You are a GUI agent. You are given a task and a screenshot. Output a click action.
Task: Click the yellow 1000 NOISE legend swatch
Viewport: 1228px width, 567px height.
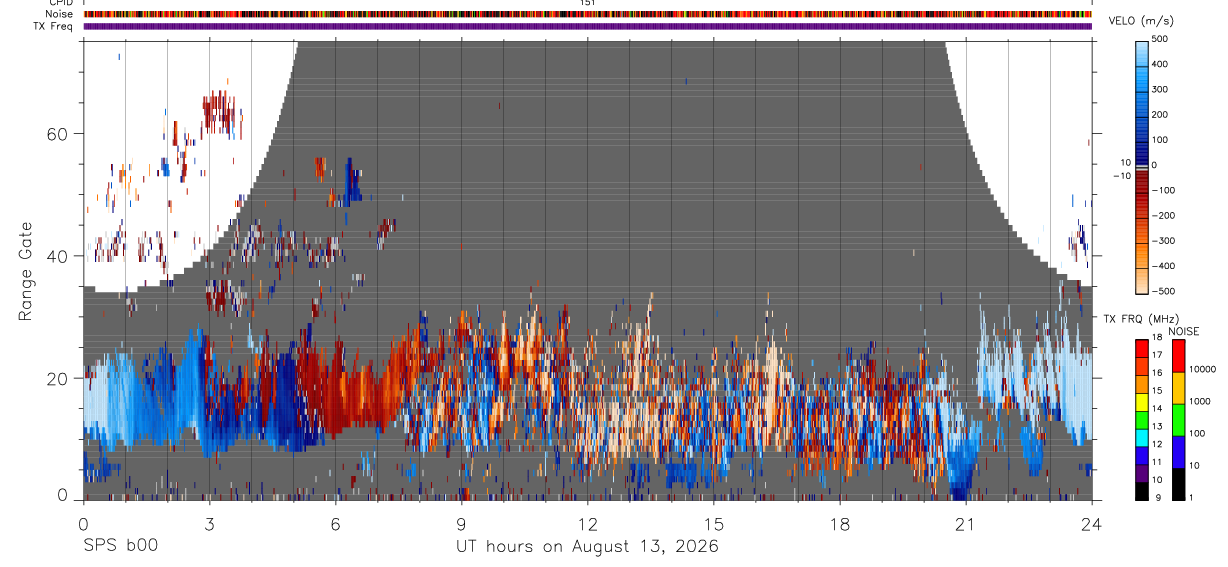[1177, 388]
